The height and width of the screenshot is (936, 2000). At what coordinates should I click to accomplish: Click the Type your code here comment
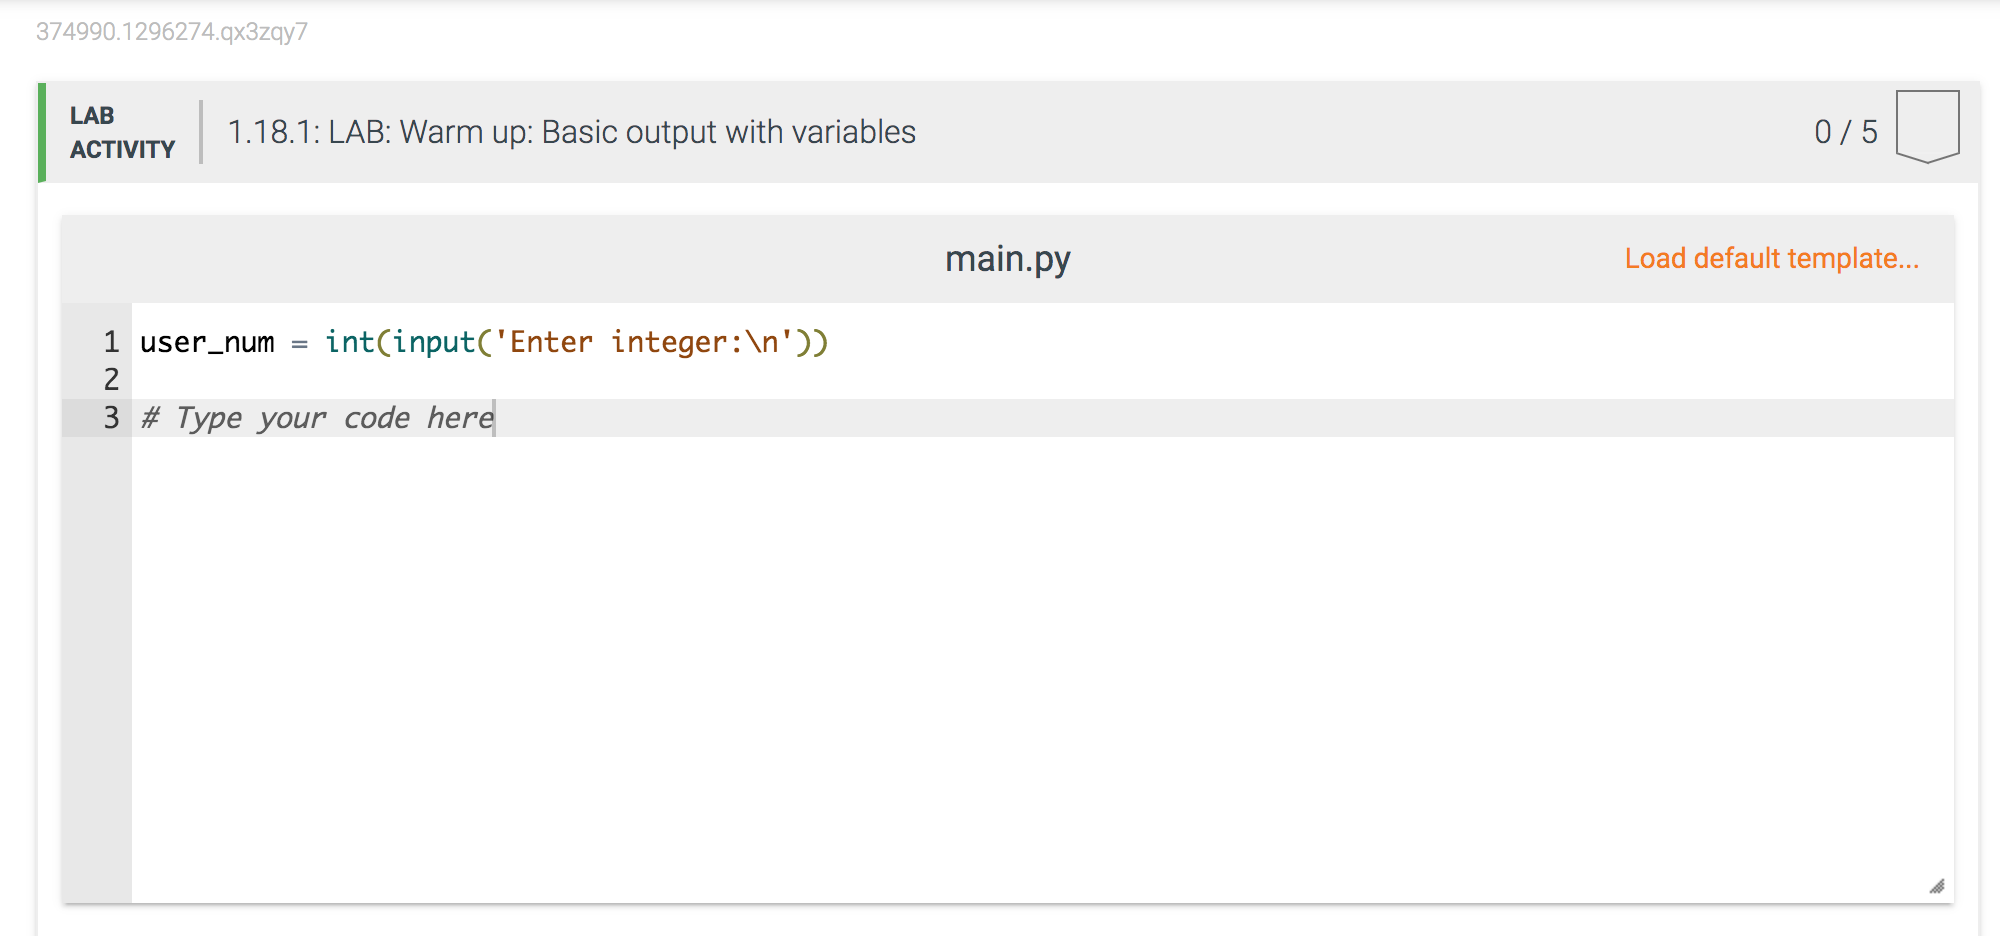point(318,418)
